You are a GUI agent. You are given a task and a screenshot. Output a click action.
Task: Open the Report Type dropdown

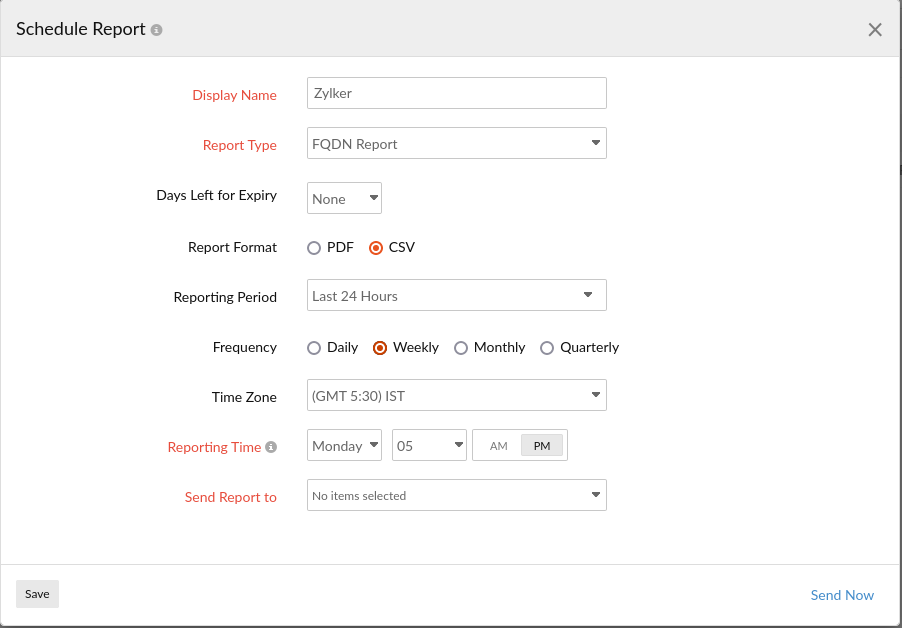pos(456,143)
